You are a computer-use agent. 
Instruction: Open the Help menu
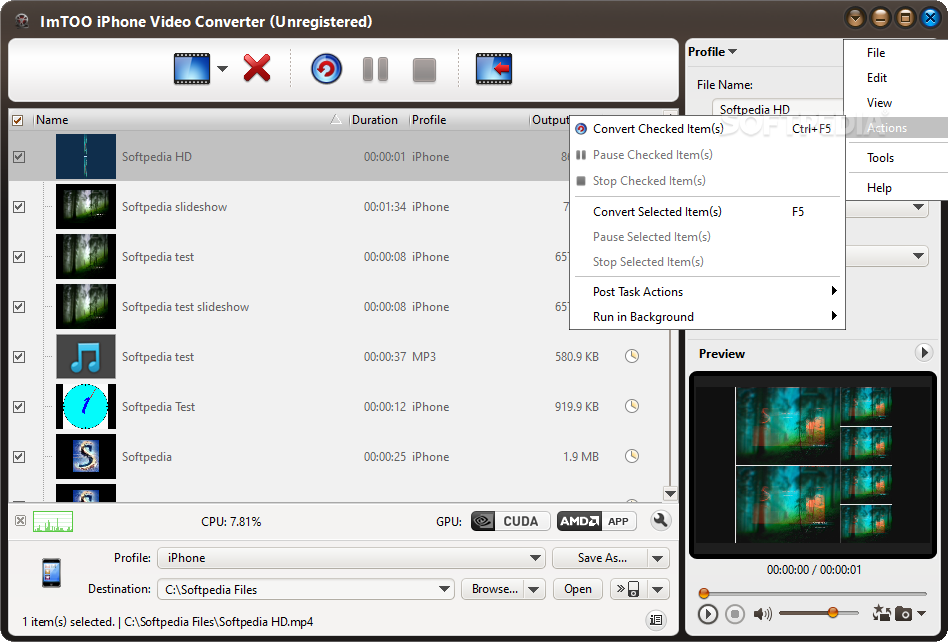click(879, 188)
